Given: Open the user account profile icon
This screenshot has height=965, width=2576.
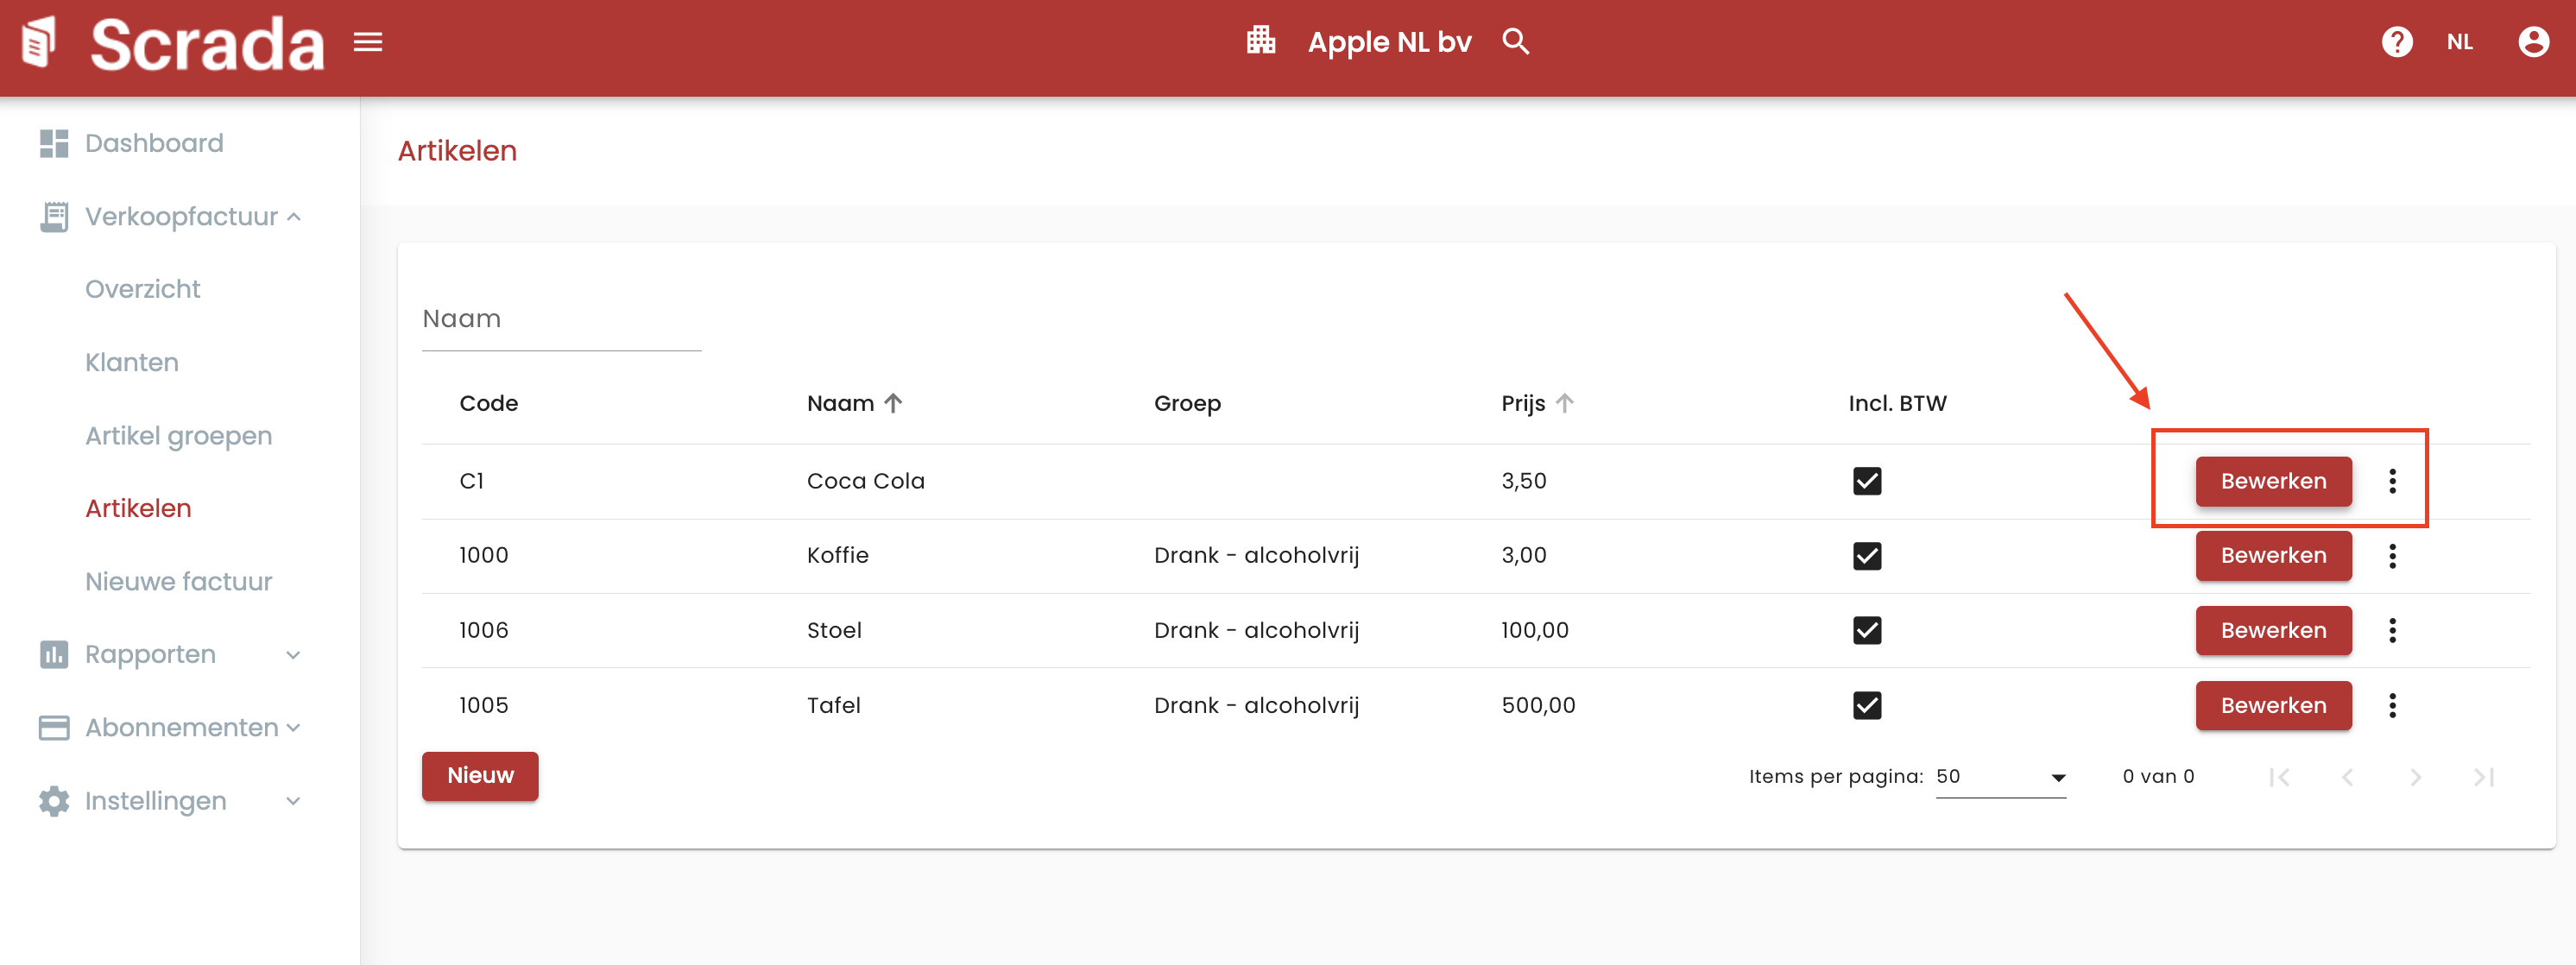Looking at the screenshot, I should pos(2532,42).
